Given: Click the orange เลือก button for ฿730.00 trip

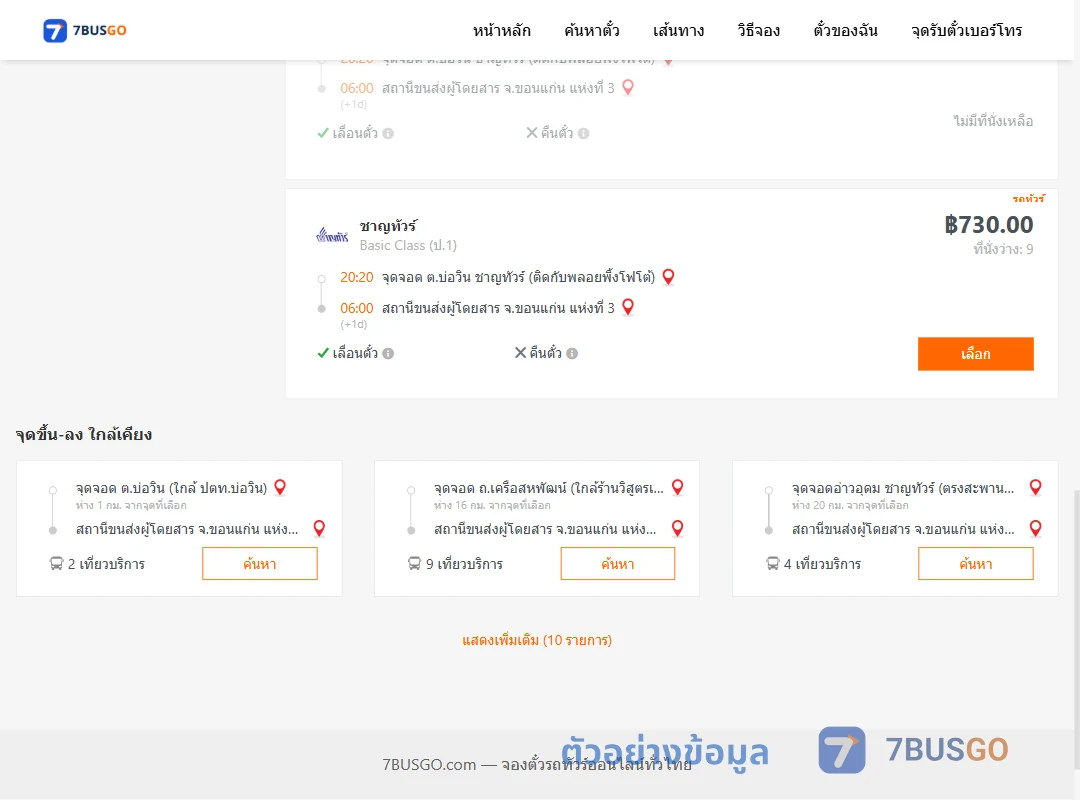Looking at the screenshot, I should point(975,353).
